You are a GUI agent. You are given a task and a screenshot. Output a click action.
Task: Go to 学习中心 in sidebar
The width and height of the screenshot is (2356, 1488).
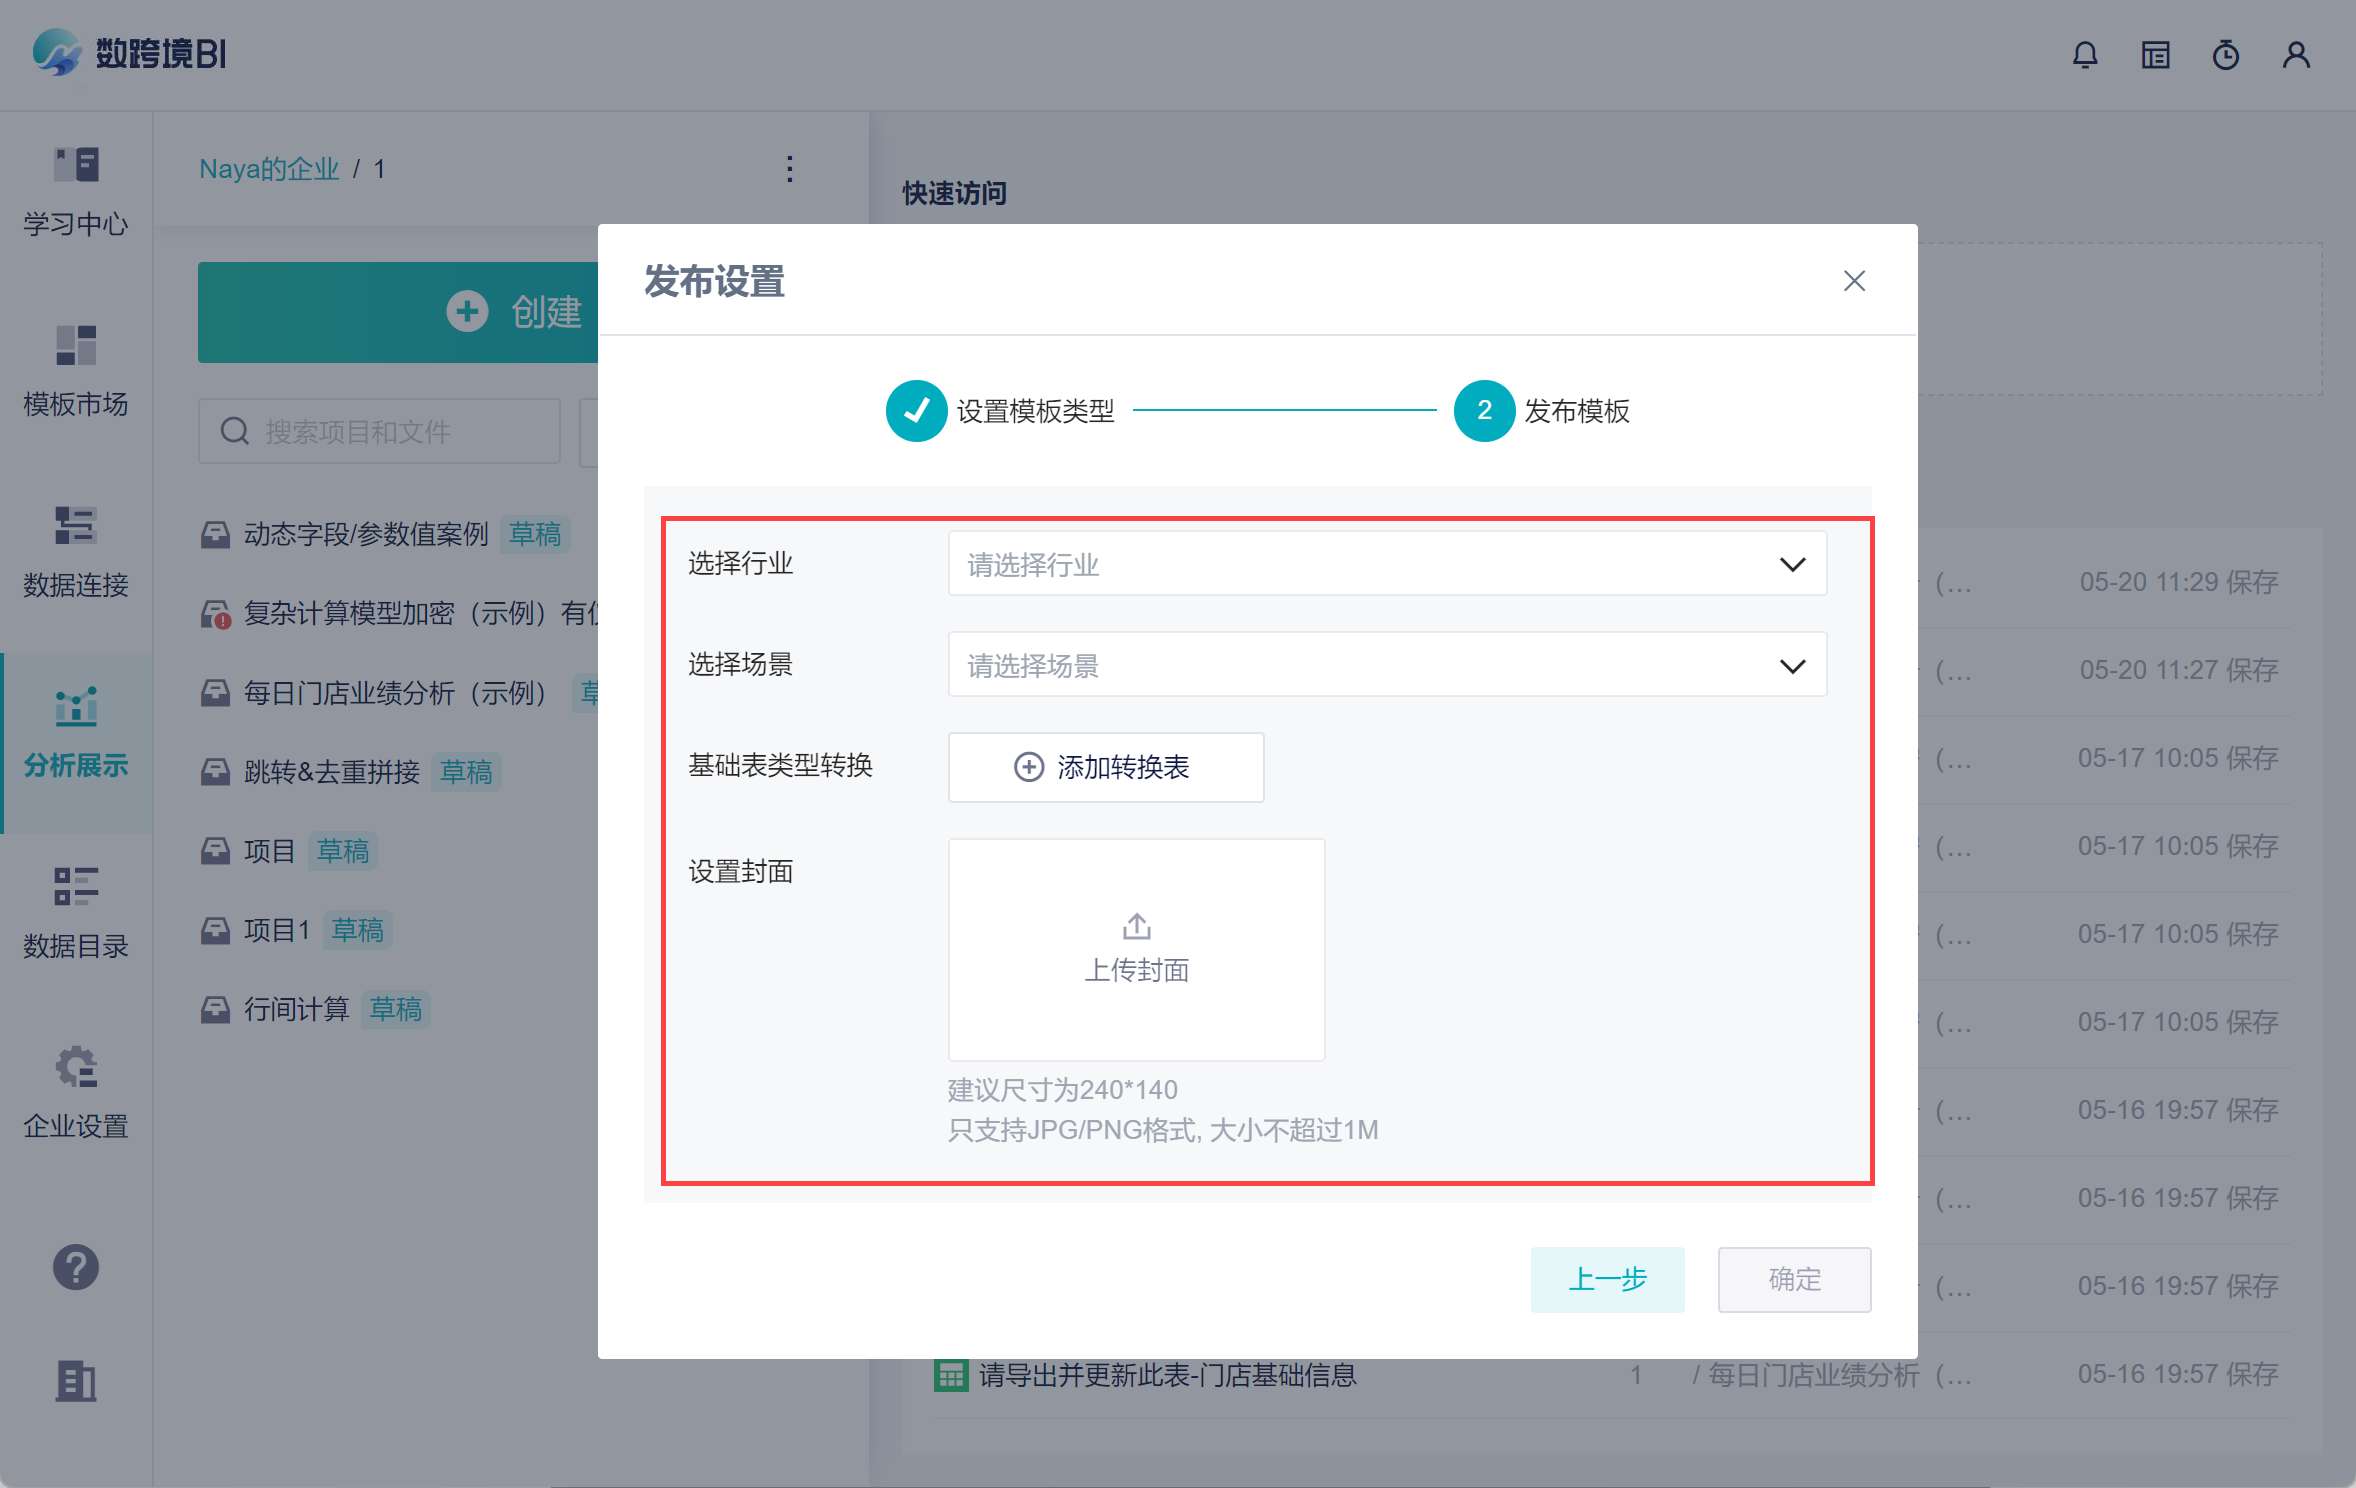pos(76,190)
